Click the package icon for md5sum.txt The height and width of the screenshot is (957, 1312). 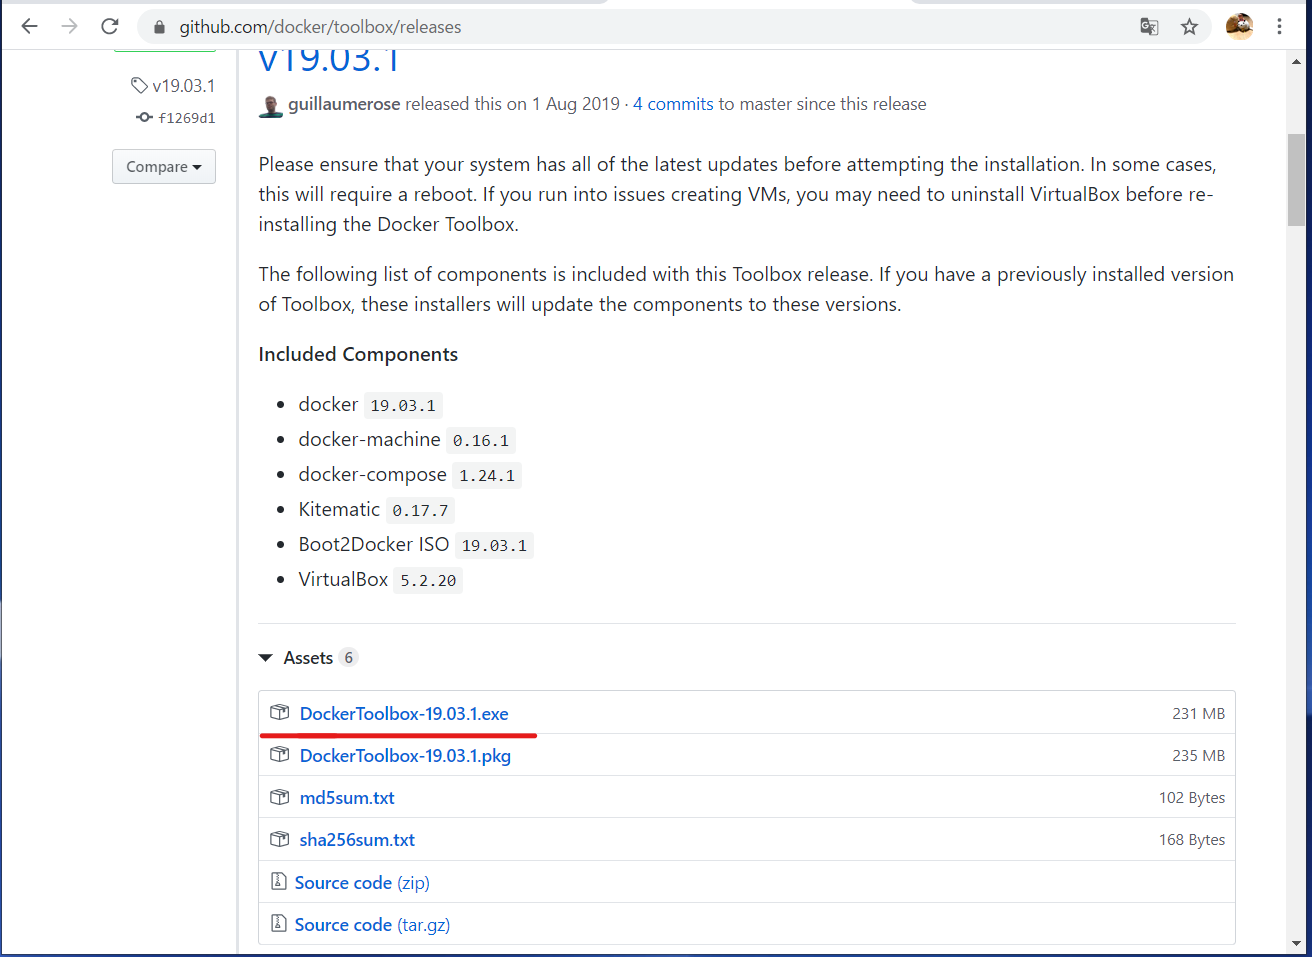pos(280,797)
